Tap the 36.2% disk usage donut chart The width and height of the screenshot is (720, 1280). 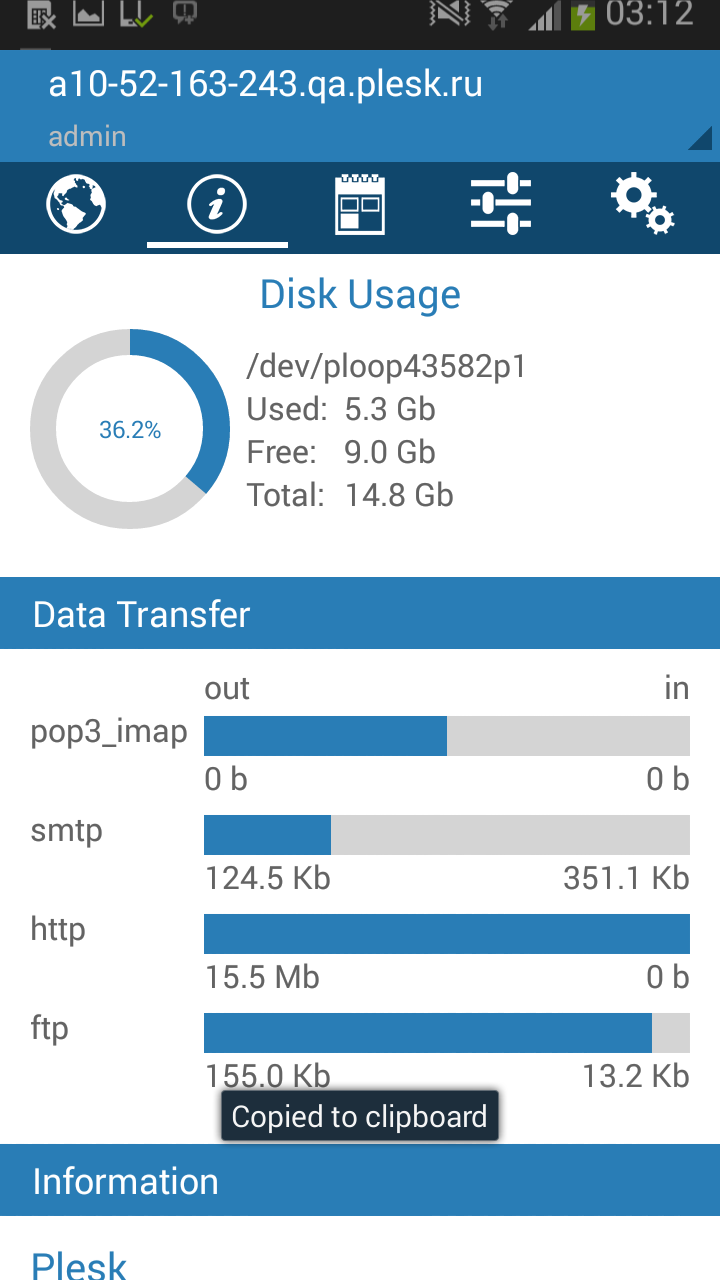click(130, 429)
